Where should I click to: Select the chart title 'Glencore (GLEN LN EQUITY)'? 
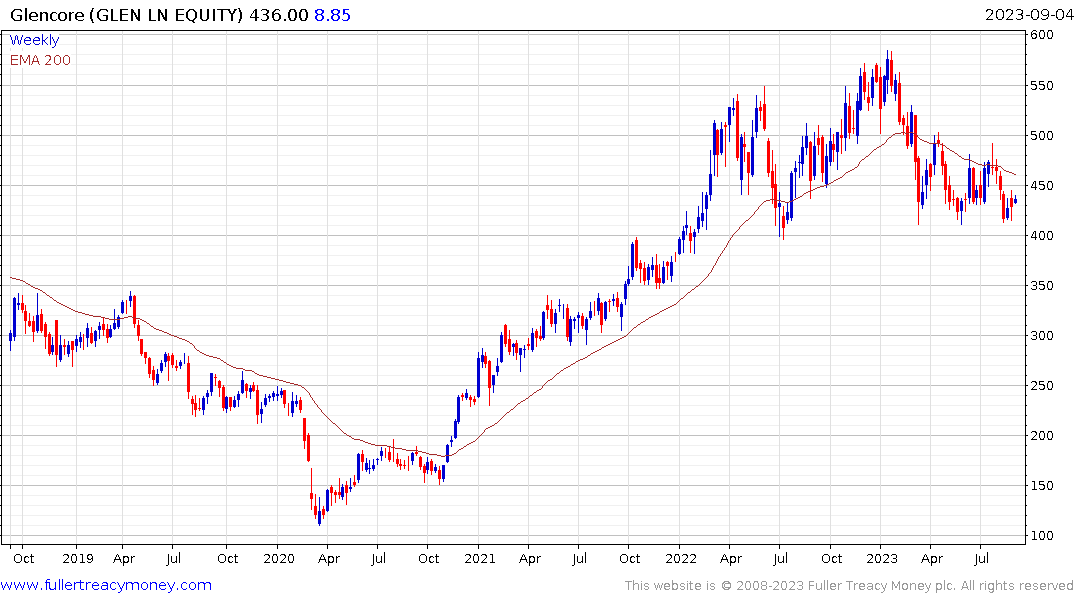coord(126,15)
